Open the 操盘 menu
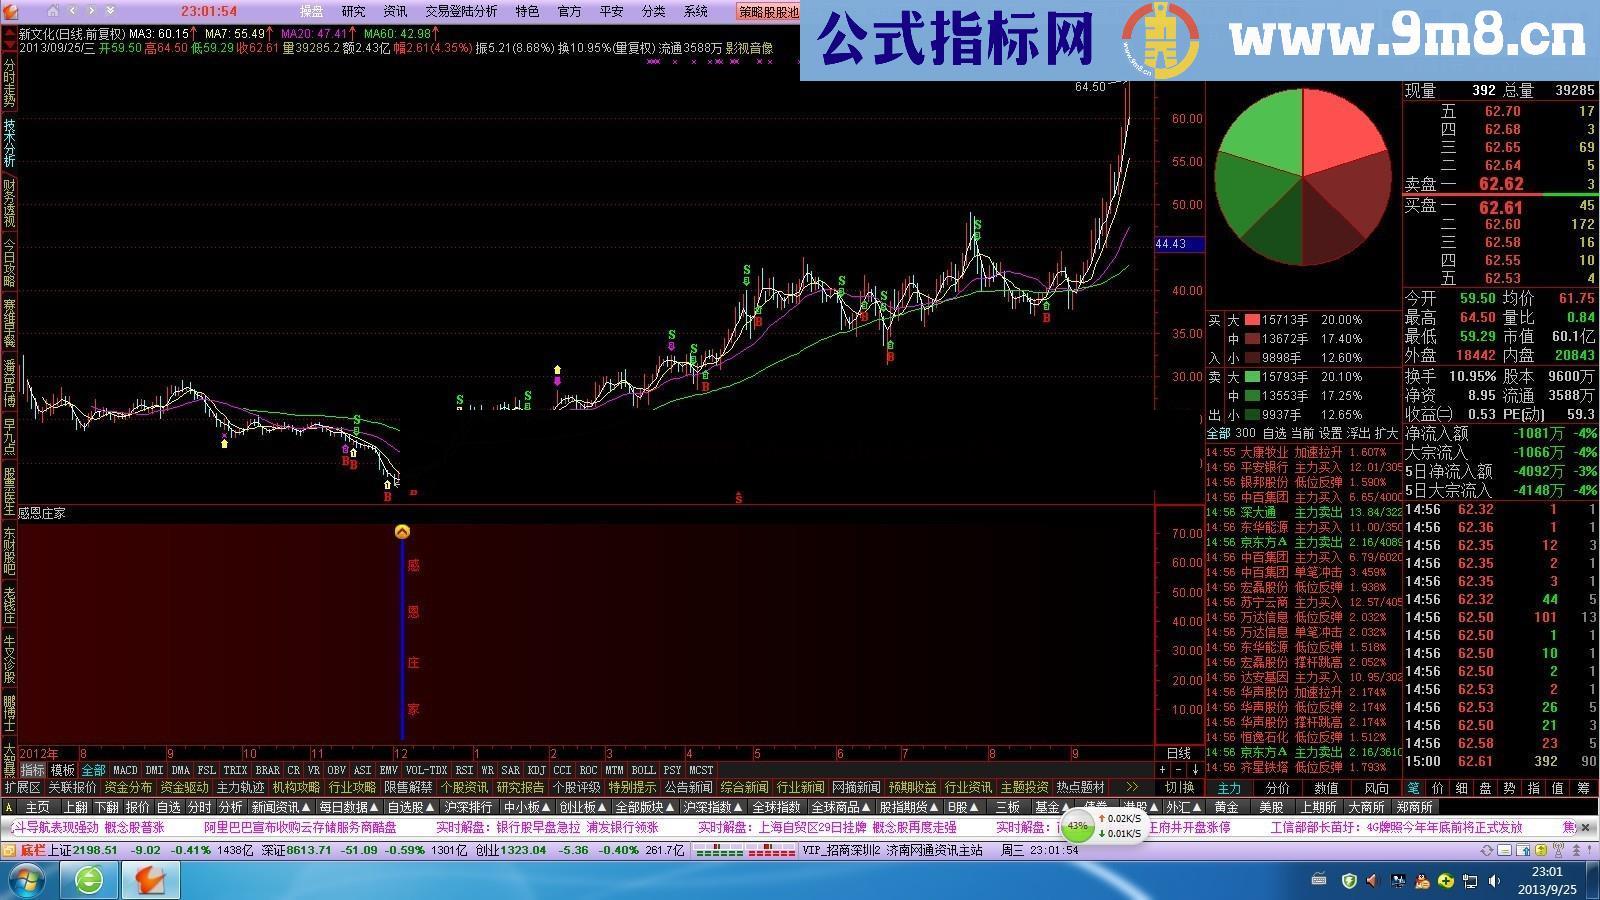1600x900 pixels. (312, 11)
